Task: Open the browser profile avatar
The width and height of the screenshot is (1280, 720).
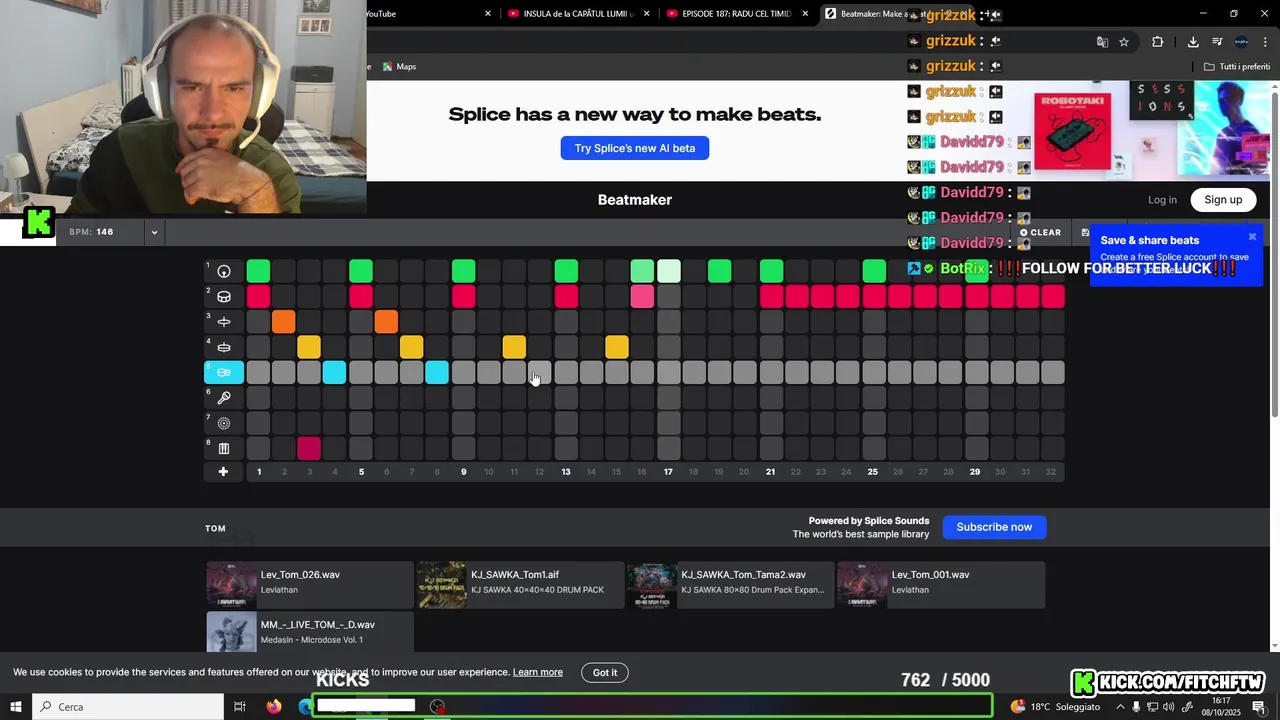Action: pyautogui.click(x=1241, y=42)
